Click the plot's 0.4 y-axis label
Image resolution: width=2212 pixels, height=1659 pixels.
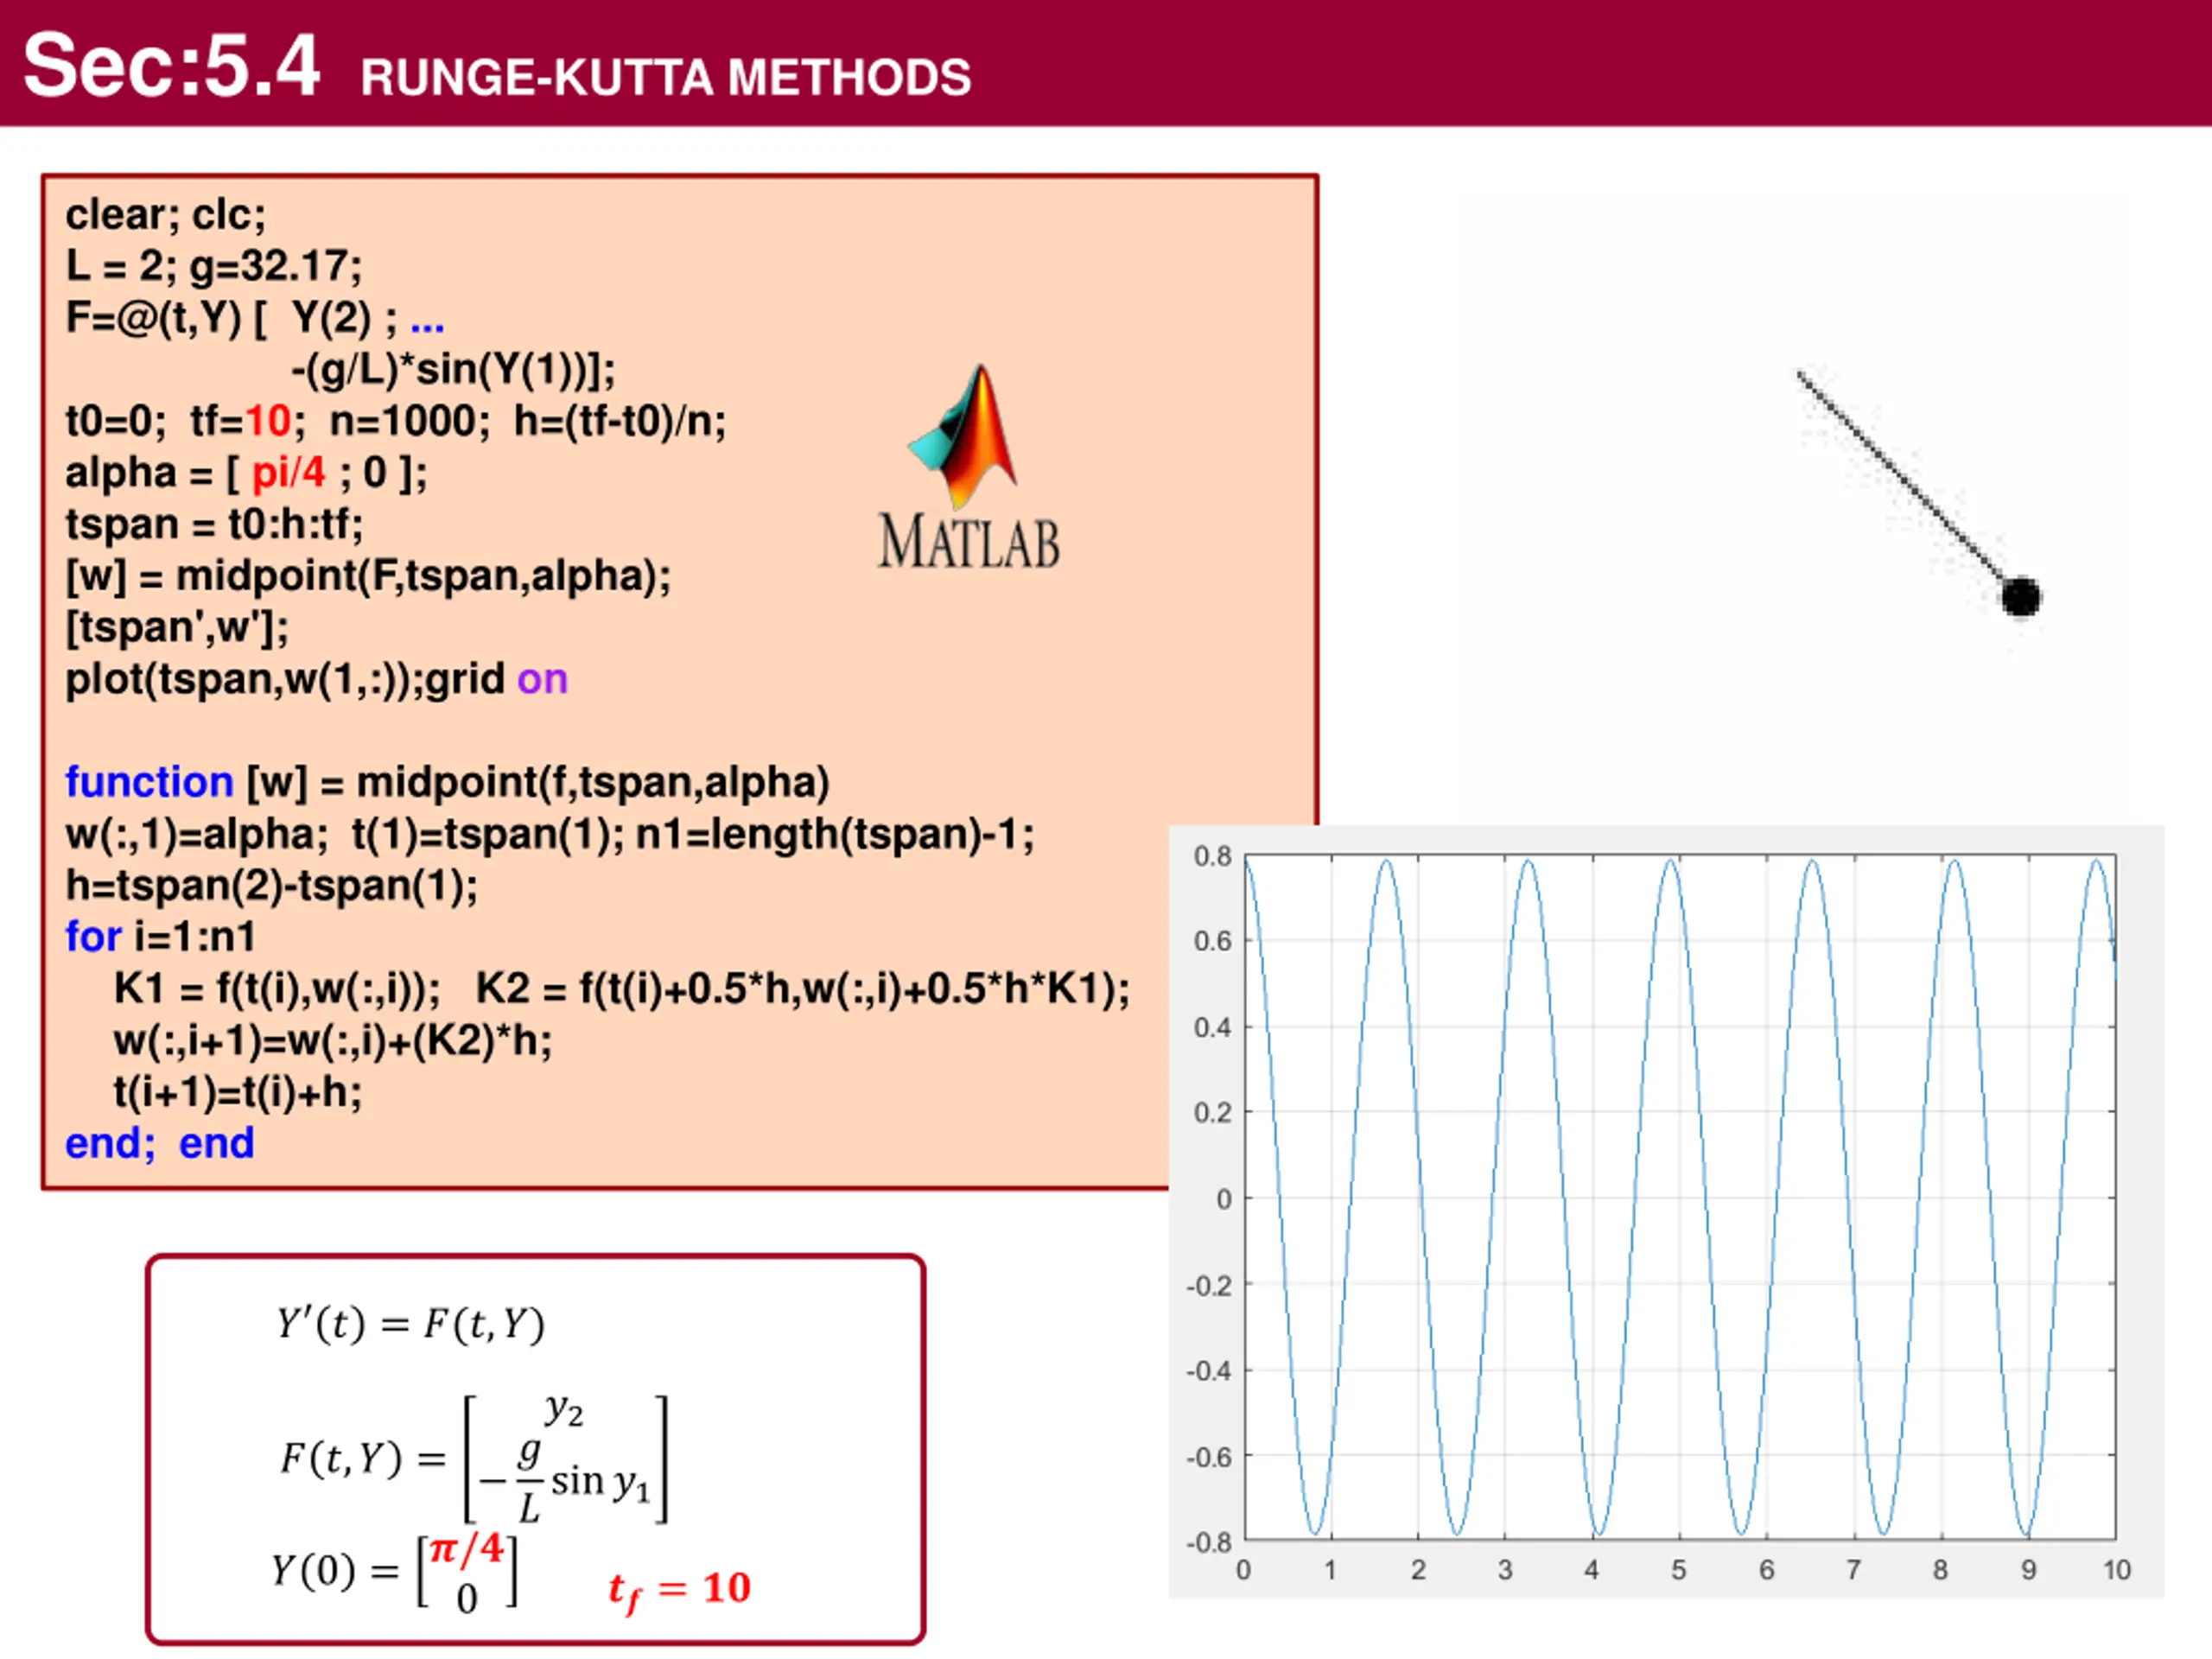pos(1212,1027)
